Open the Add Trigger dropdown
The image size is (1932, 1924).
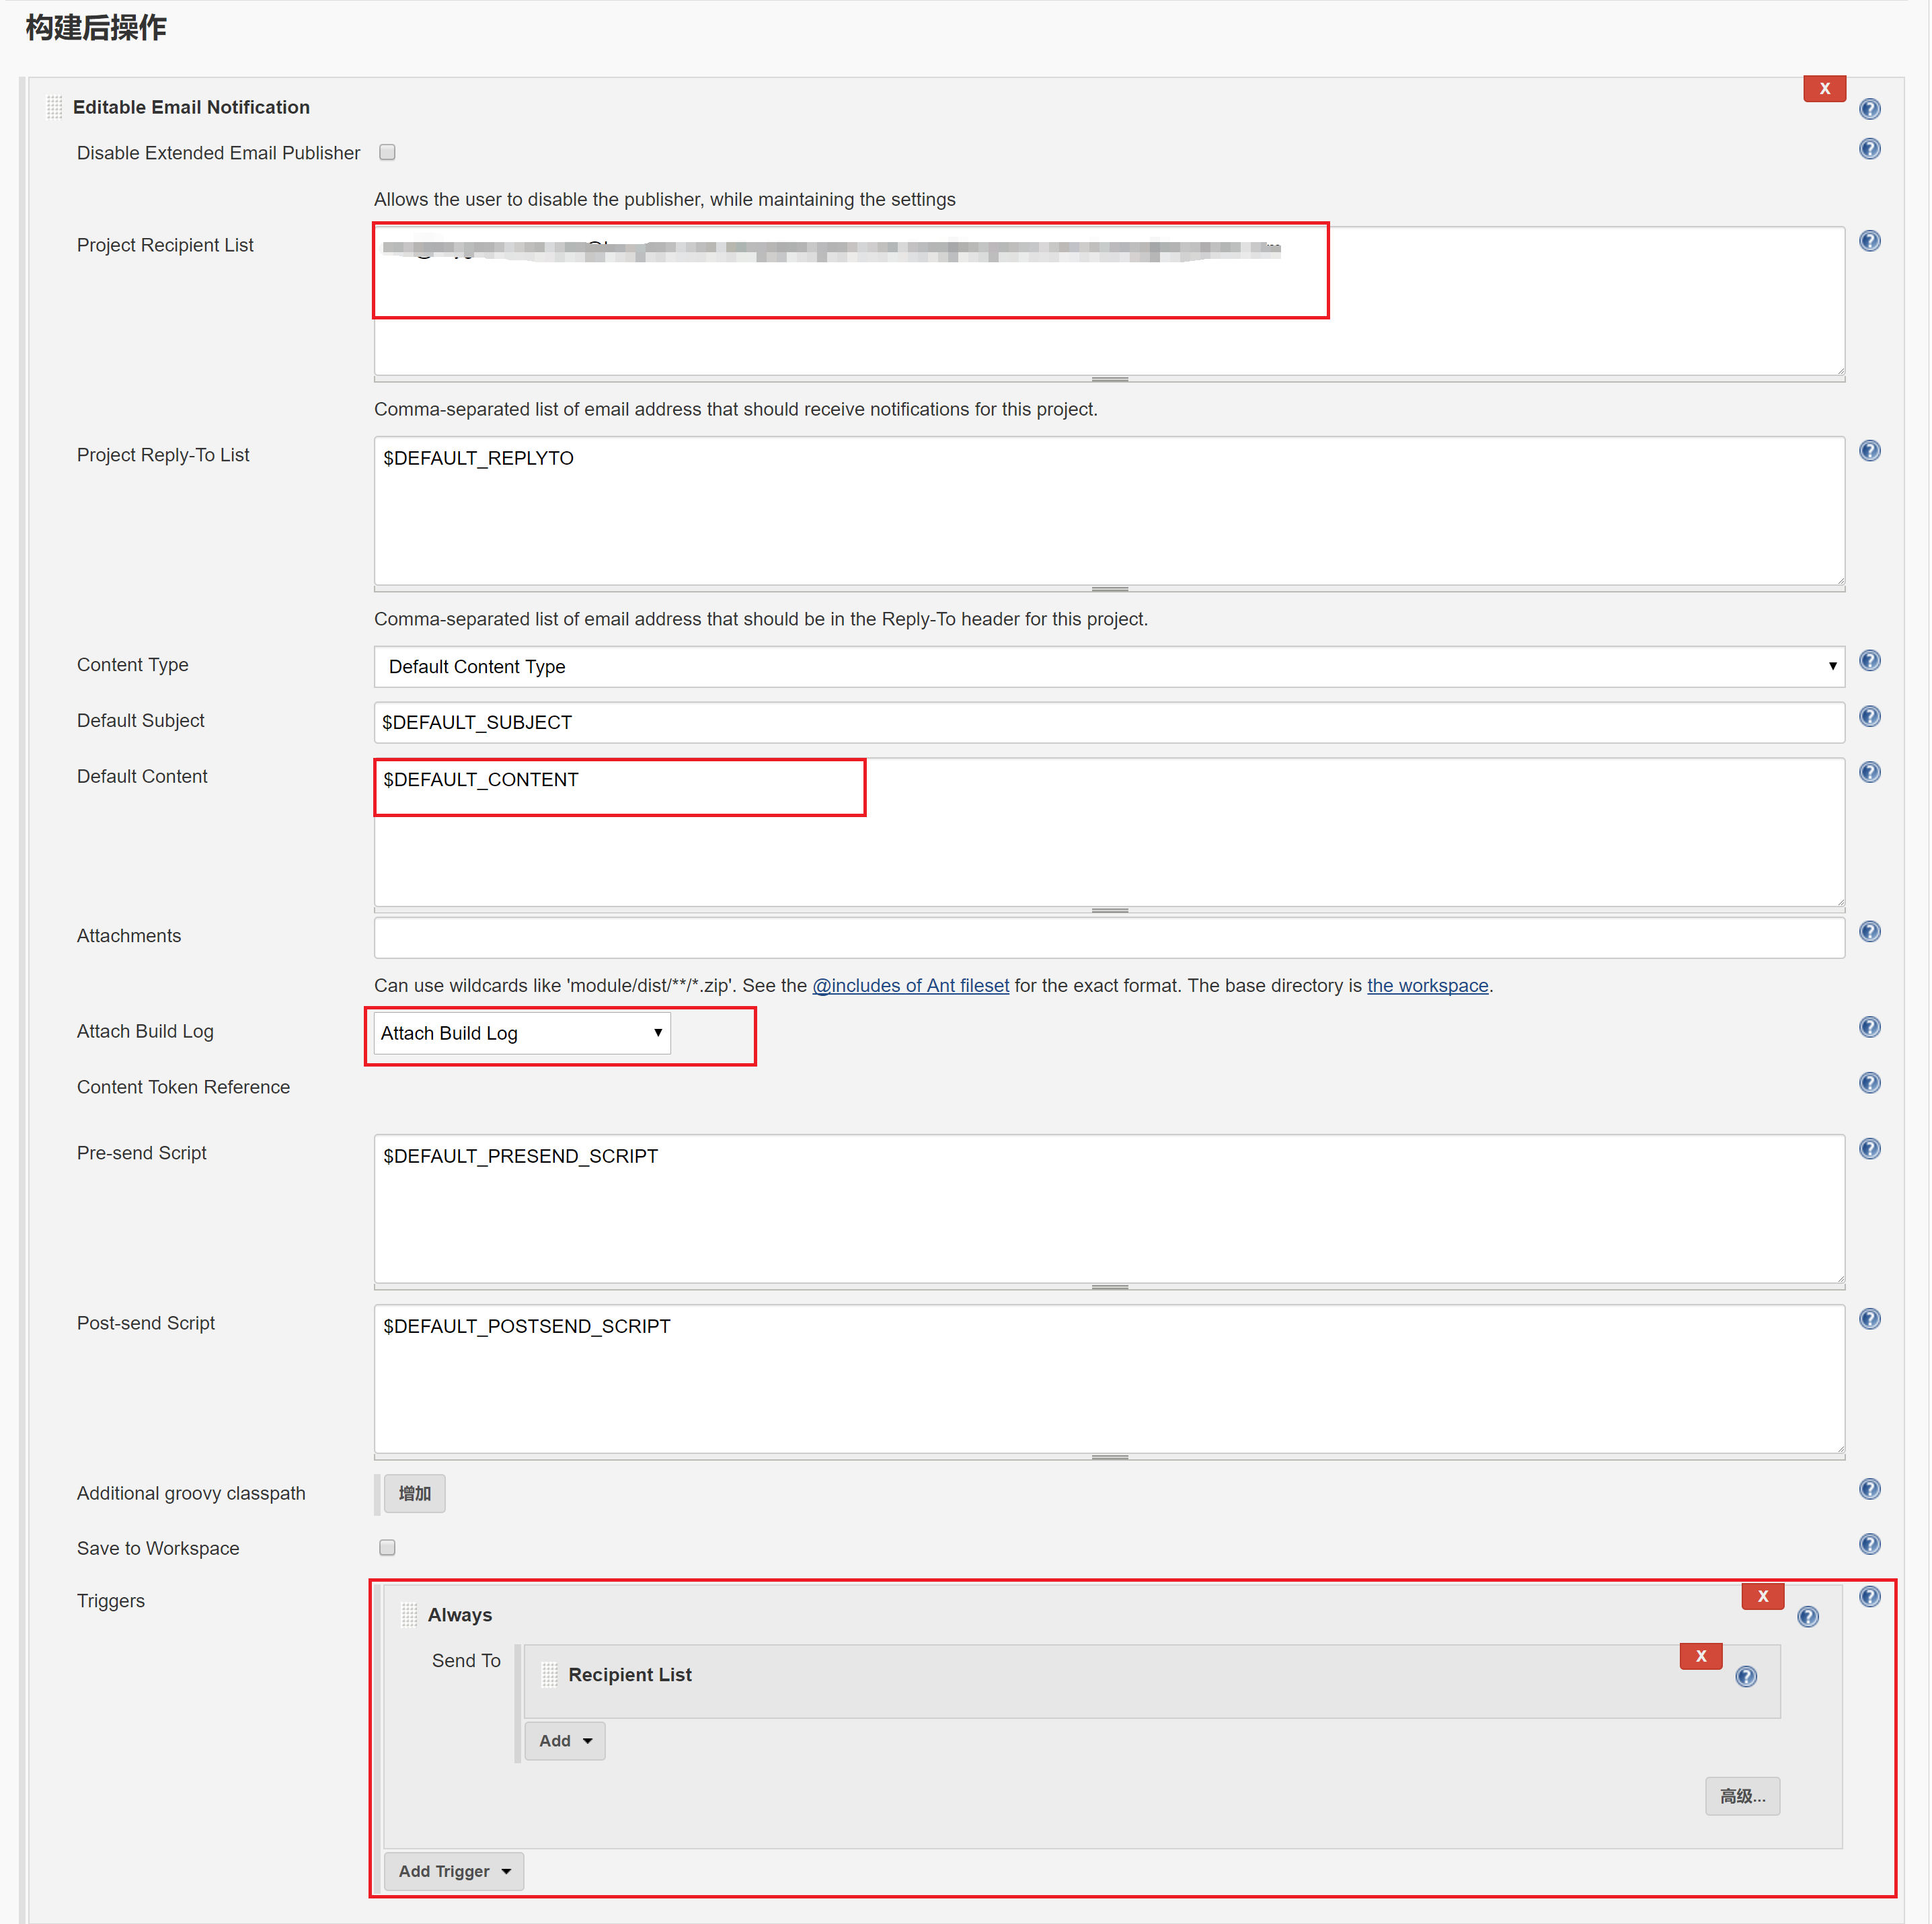(x=454, y=1871)
